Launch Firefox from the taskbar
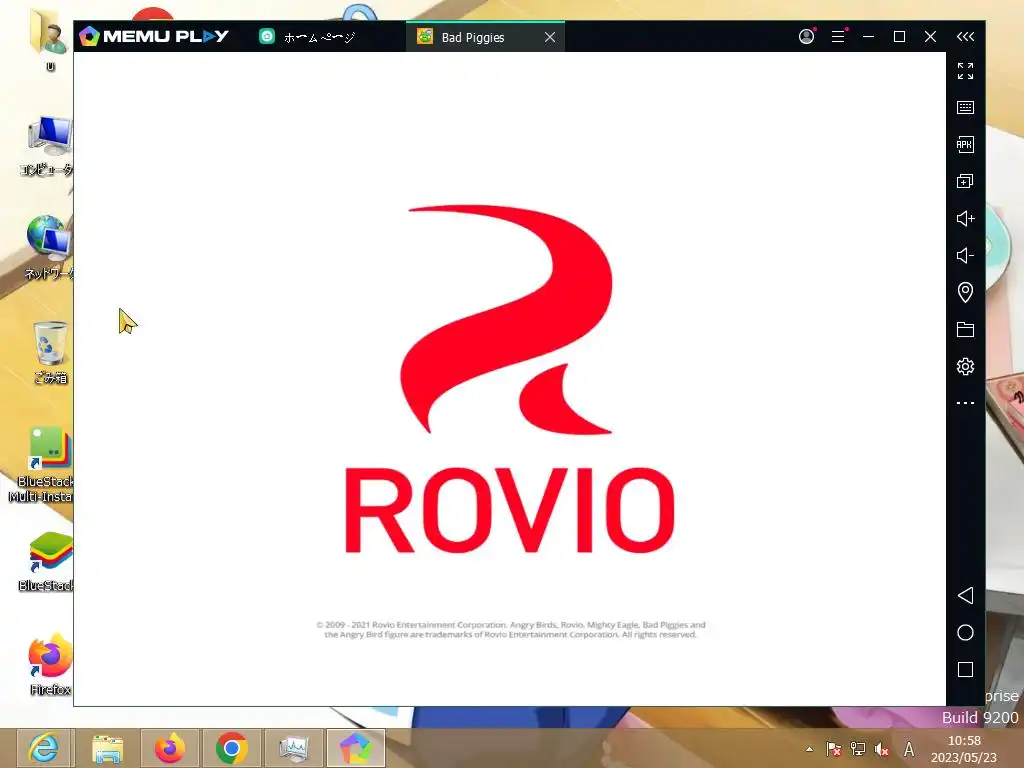 pyautogui.click(x=169, y=748)
